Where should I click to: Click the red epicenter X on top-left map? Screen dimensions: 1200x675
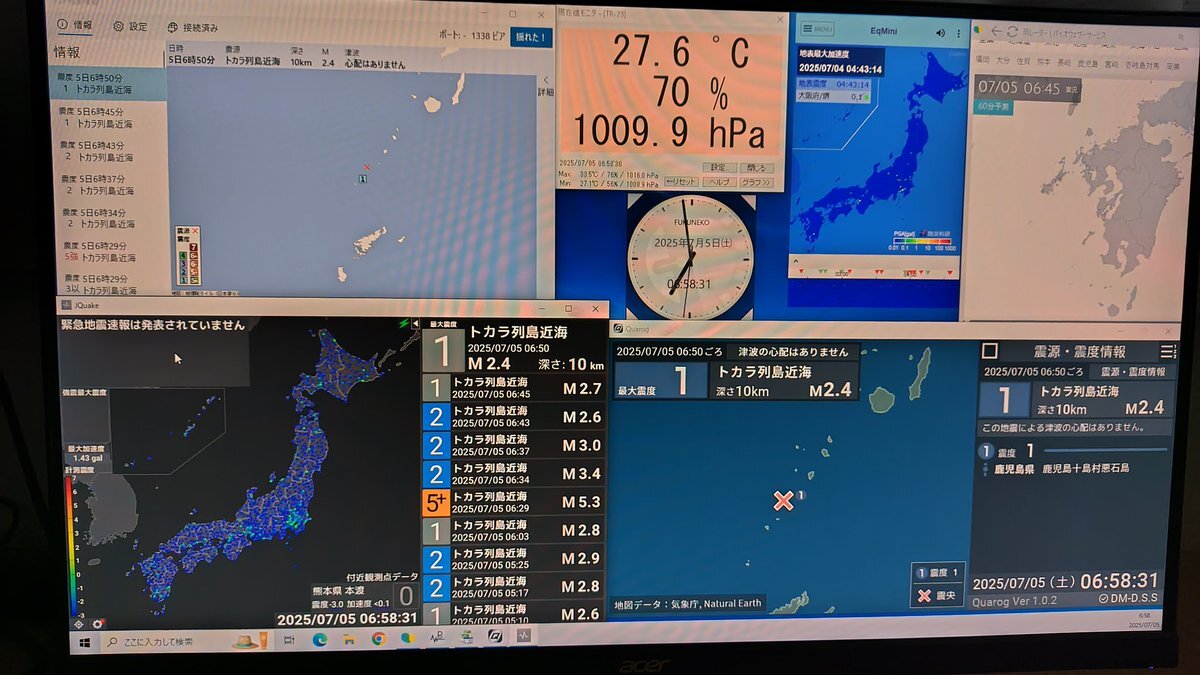tap(368, 167)
